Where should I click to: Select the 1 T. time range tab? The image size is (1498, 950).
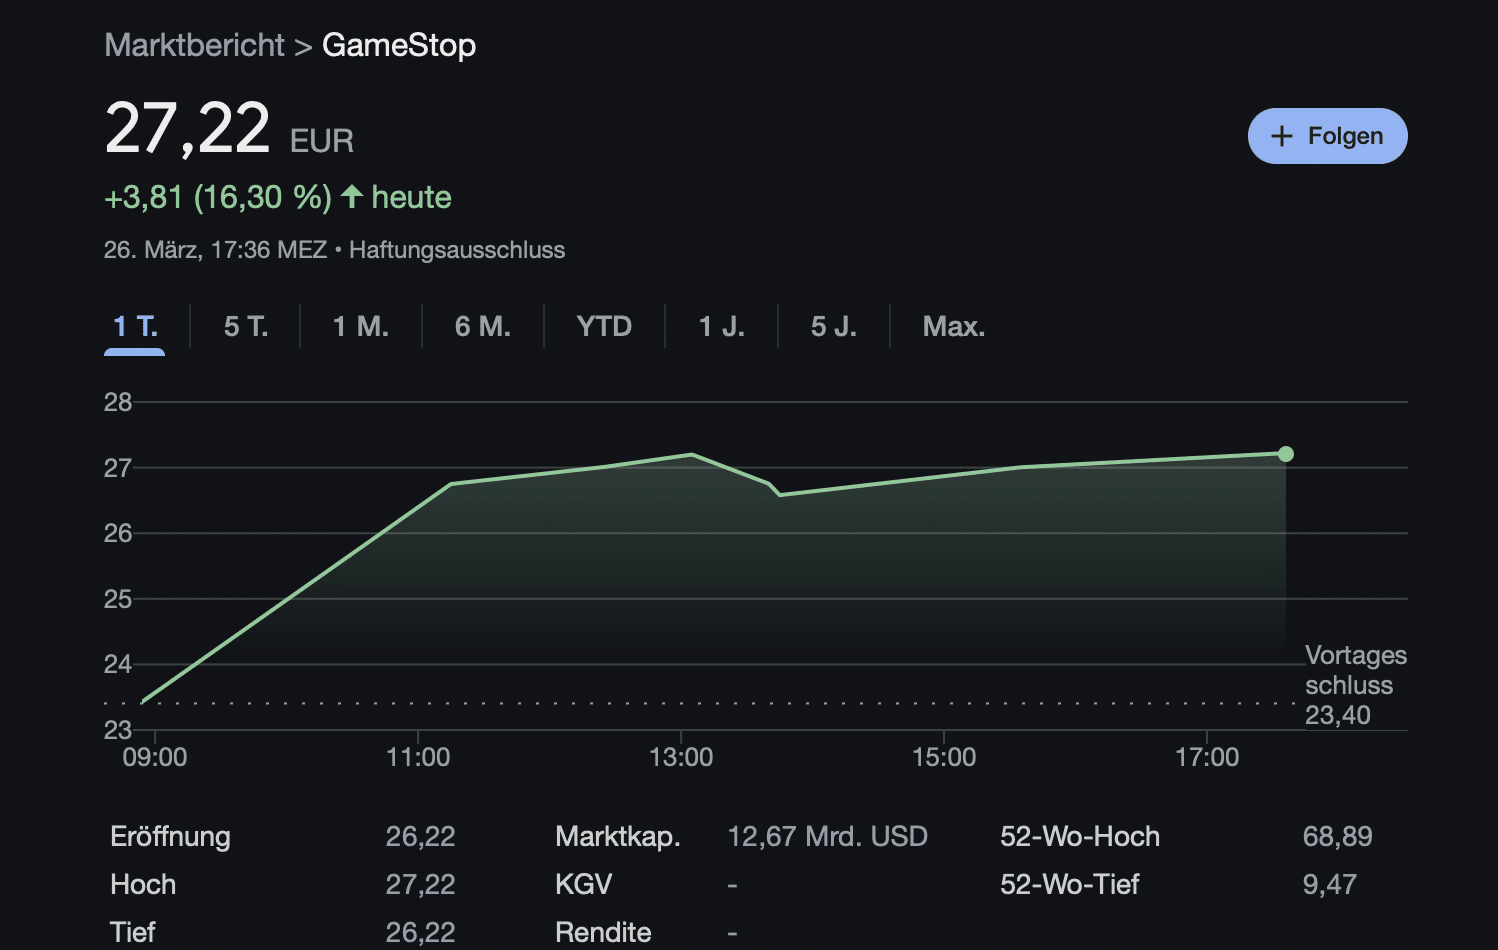(135, 327)
